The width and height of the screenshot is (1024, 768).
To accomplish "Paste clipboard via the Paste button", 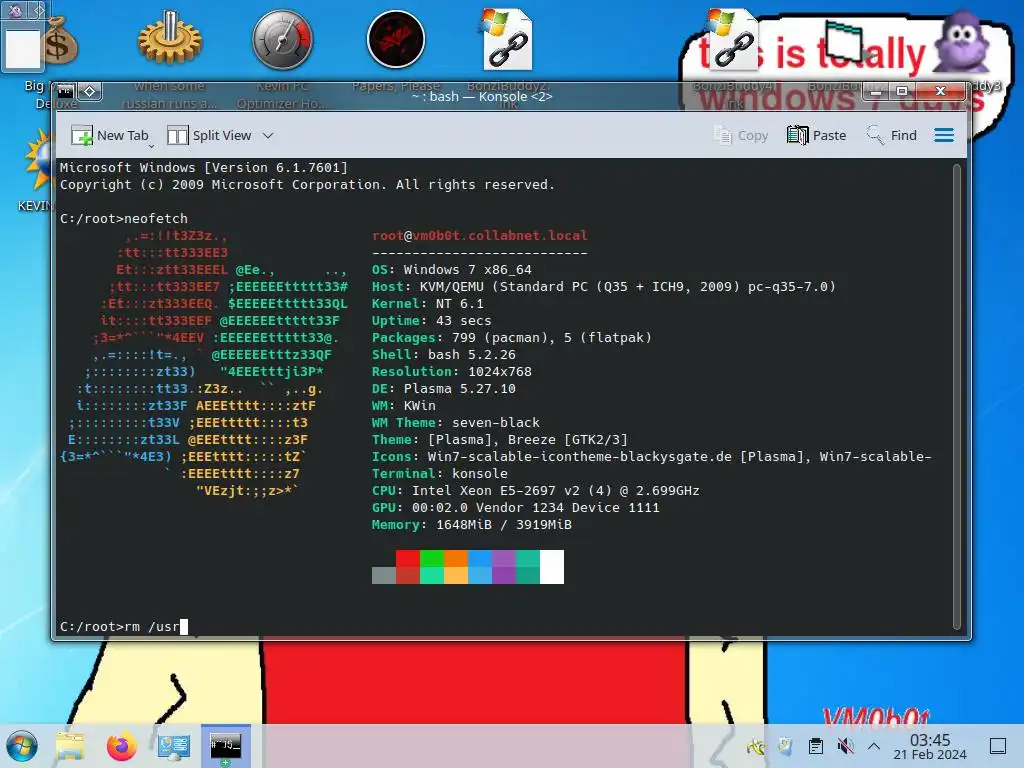I will [x=816, y=135].
